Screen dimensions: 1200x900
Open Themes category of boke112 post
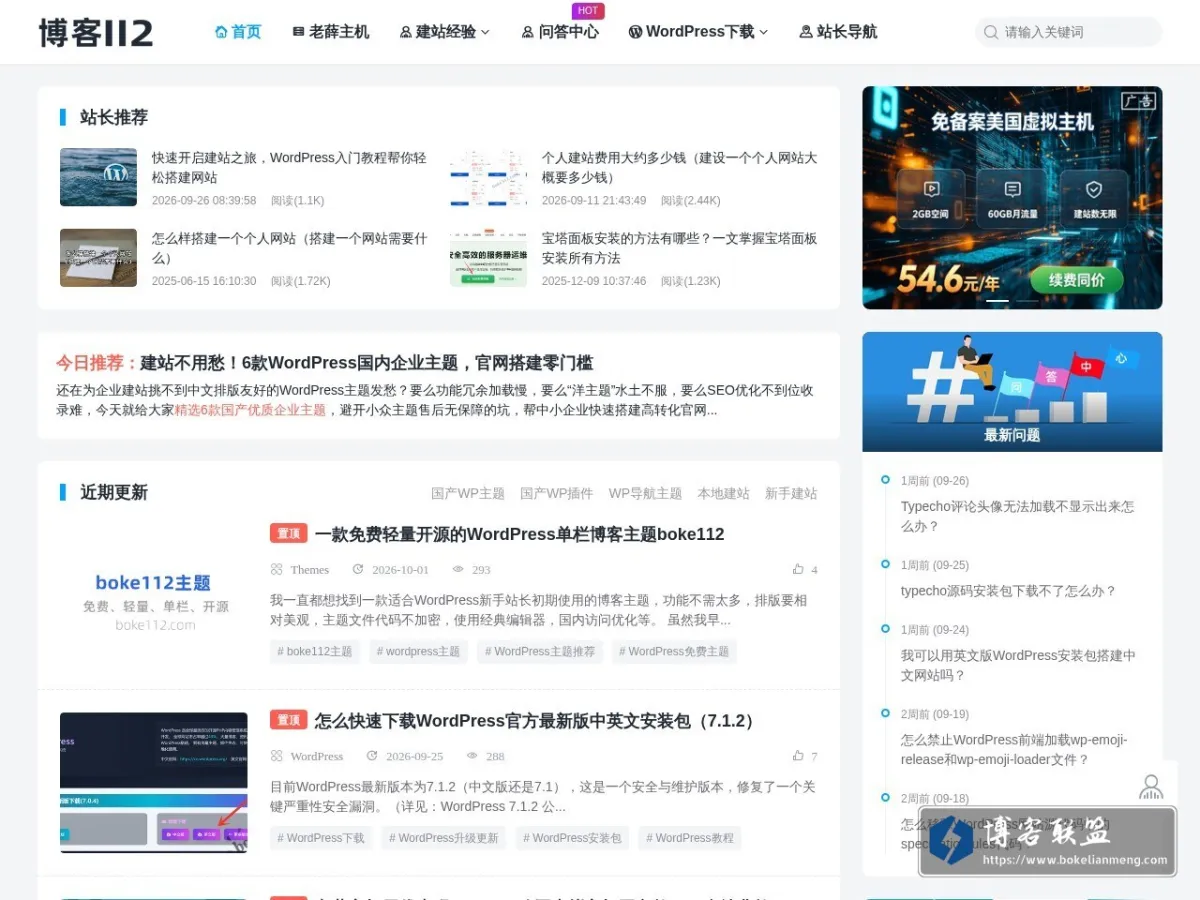click(309, 569)
